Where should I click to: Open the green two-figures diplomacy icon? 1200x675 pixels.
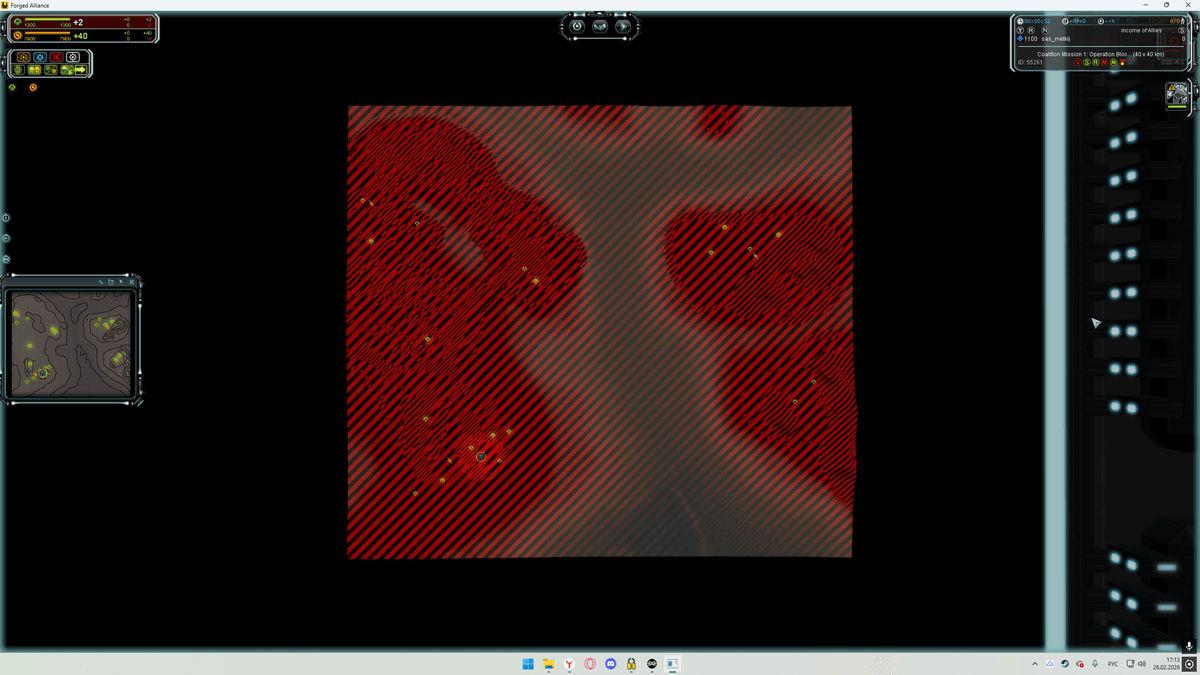click(34, 70)
